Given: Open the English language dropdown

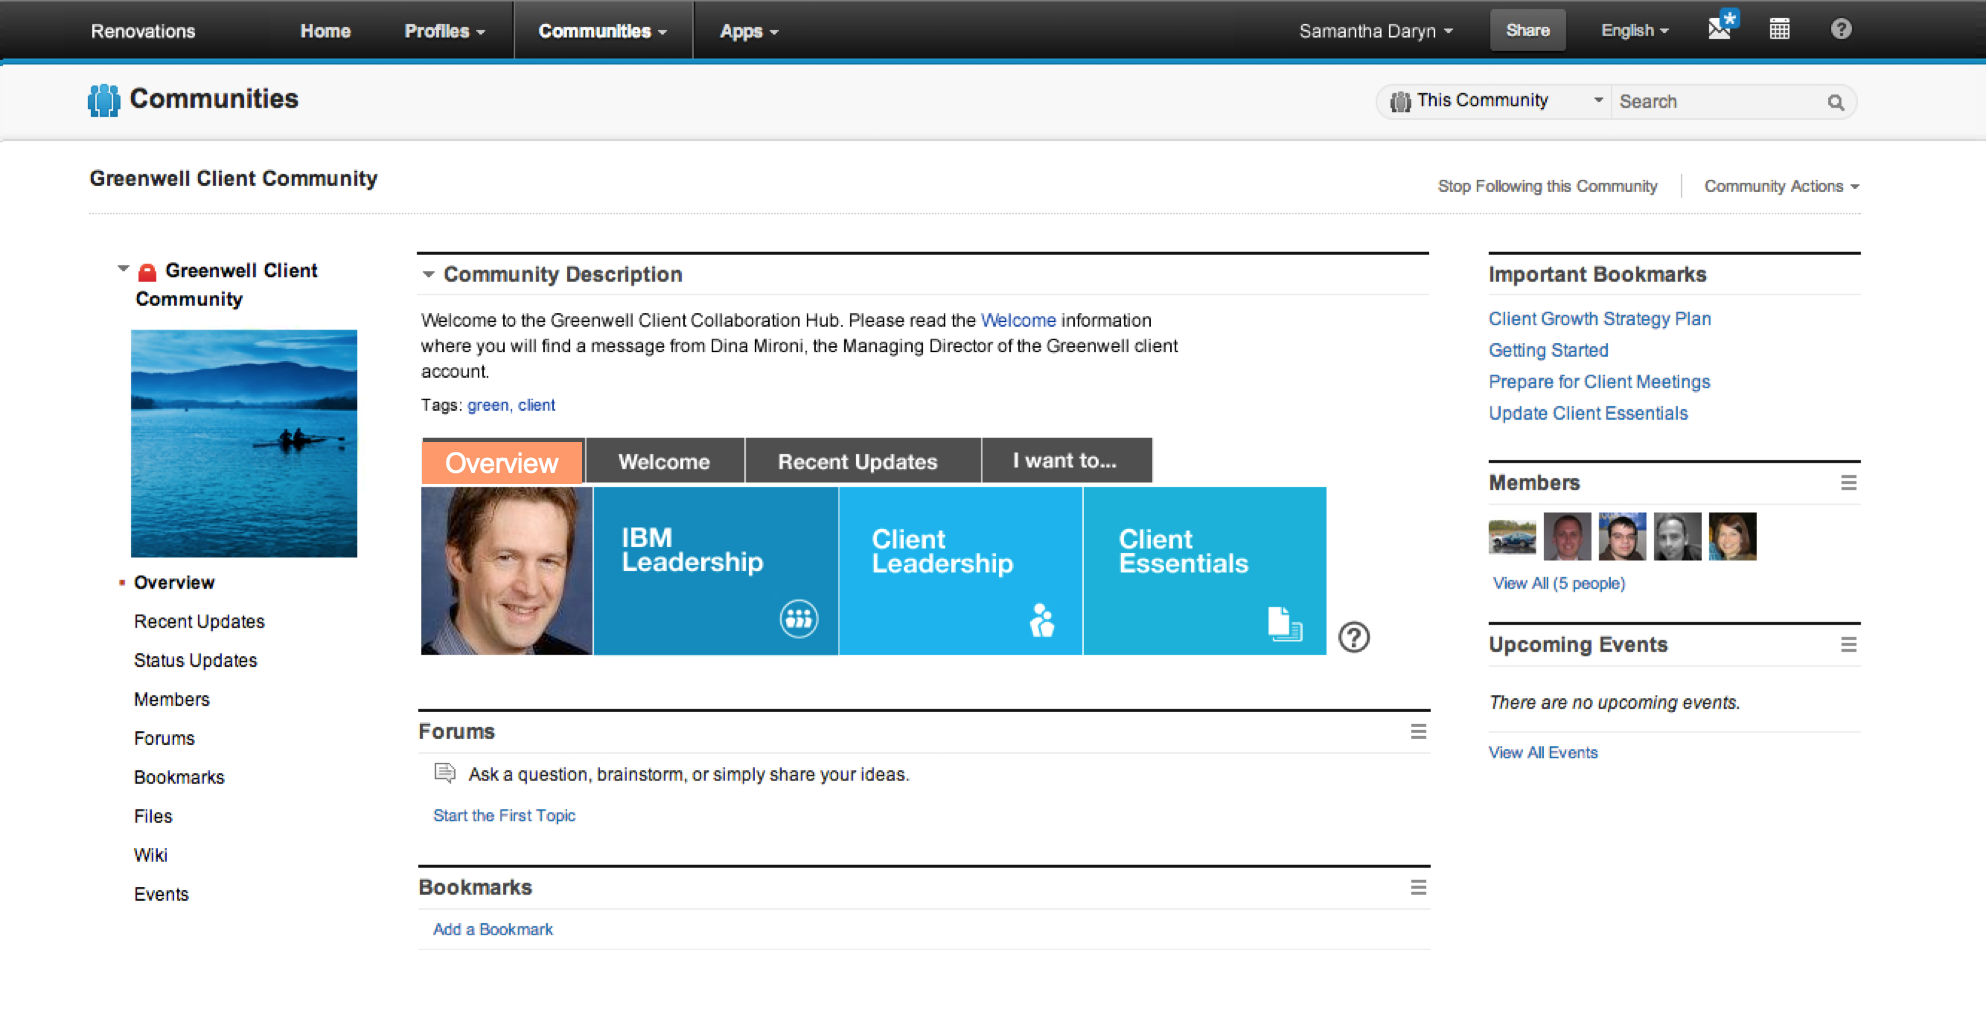Looking at the screenshot, I should (1634, 31).
